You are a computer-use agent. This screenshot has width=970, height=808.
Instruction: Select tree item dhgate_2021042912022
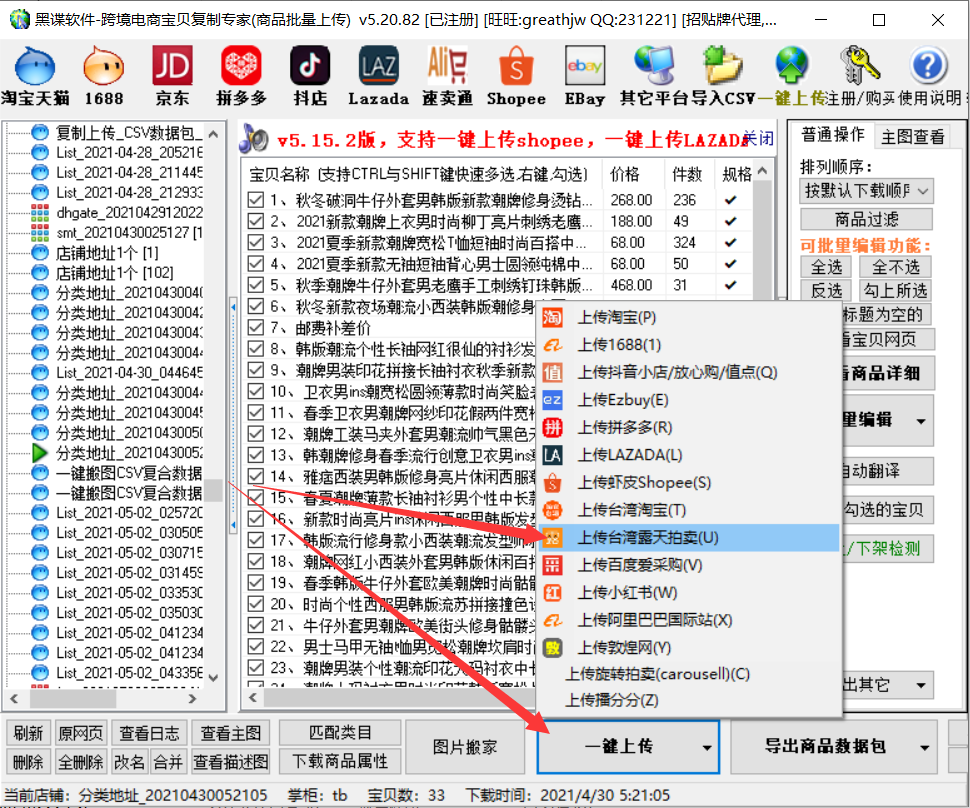click(130, 213)
